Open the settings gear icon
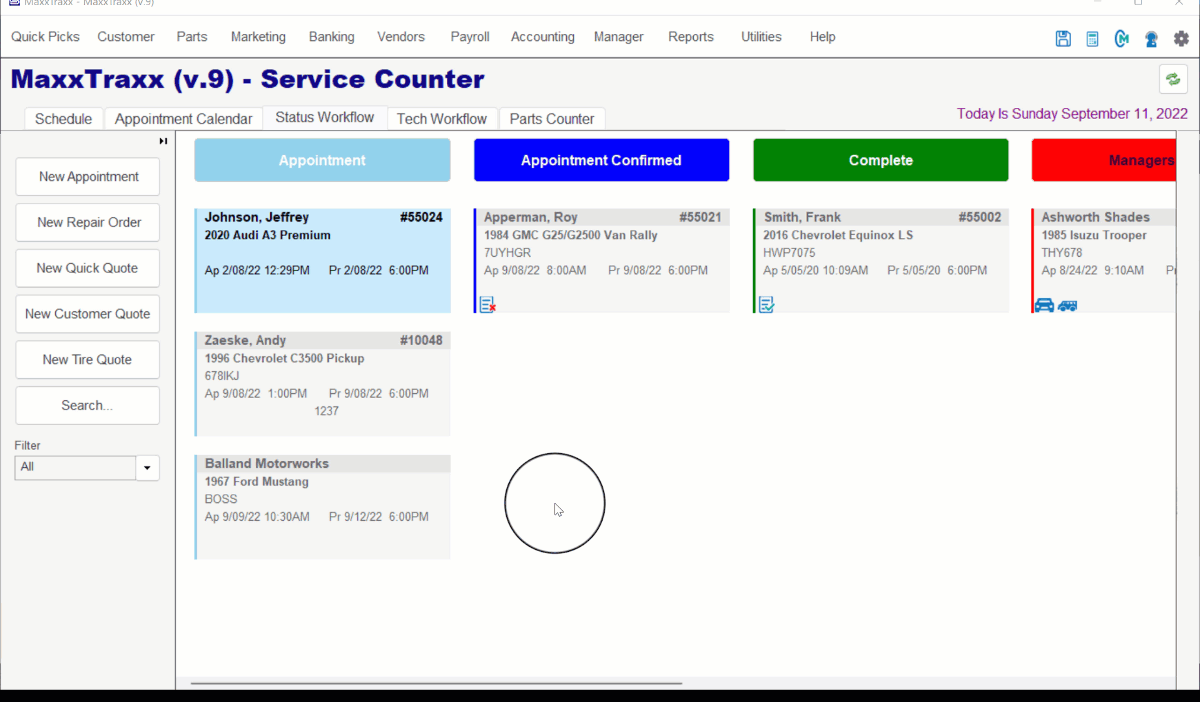The image size is (1200, 702). pos(1181,39)
